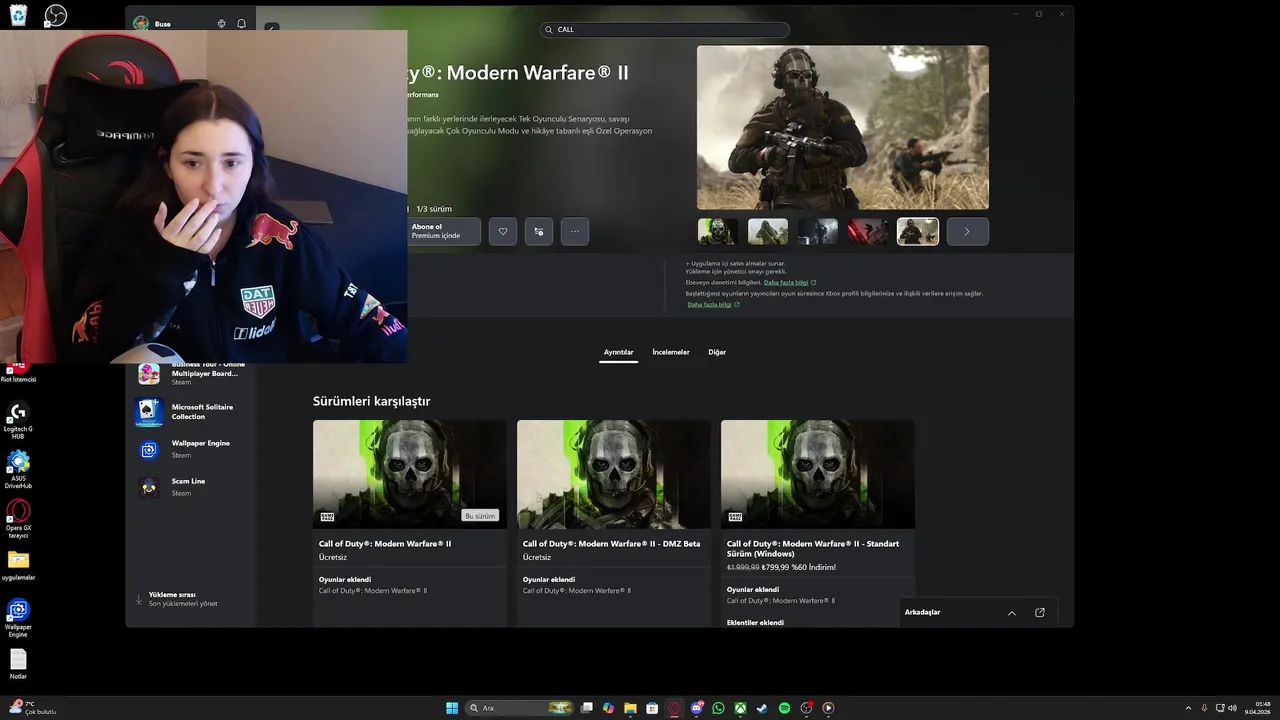1280x720 pixels.
Task: Switch to Xbox app on taskbar
Action: pos(740,708)
